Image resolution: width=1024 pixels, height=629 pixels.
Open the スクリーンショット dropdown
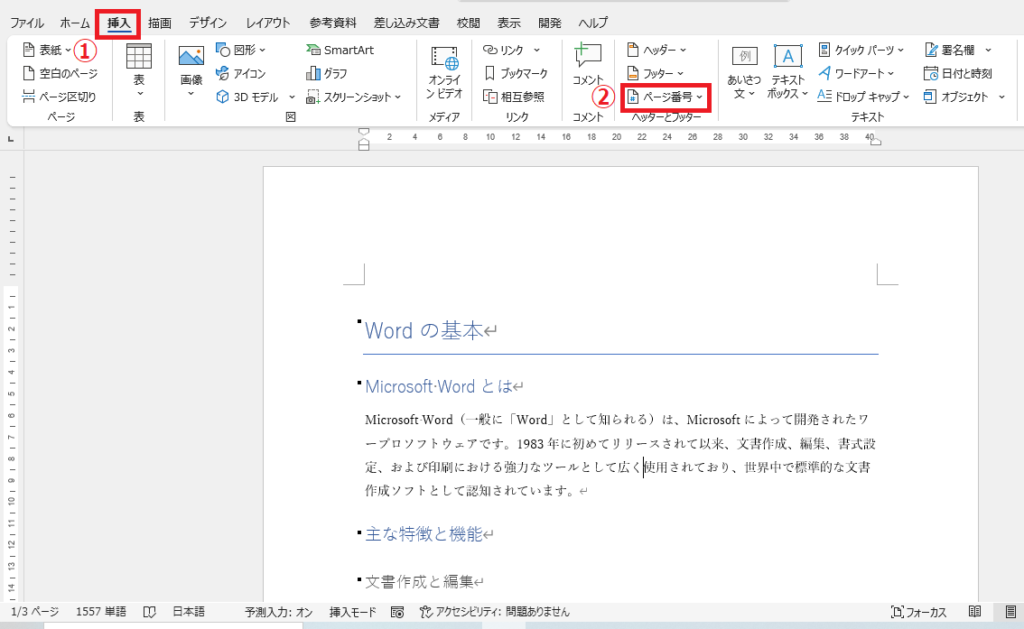tap(353, 97)
